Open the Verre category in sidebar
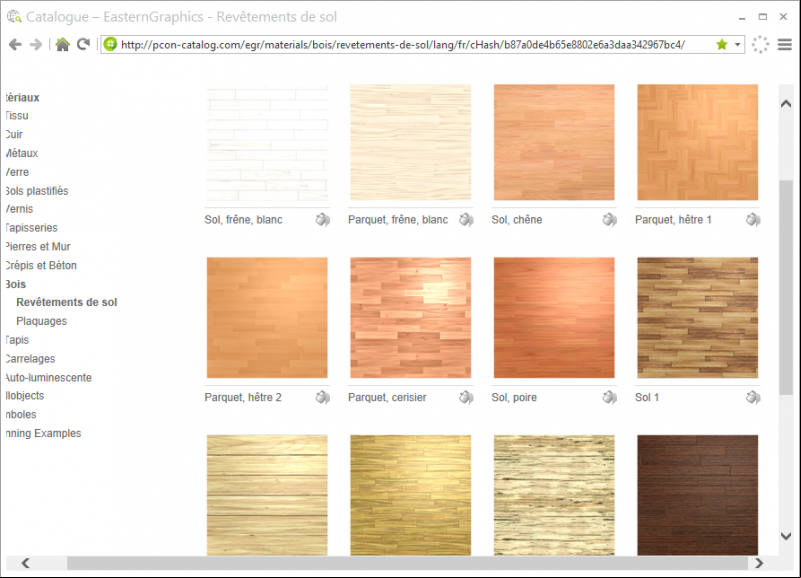801x578 pixels. pyautogui.click(x=17, y=172)
